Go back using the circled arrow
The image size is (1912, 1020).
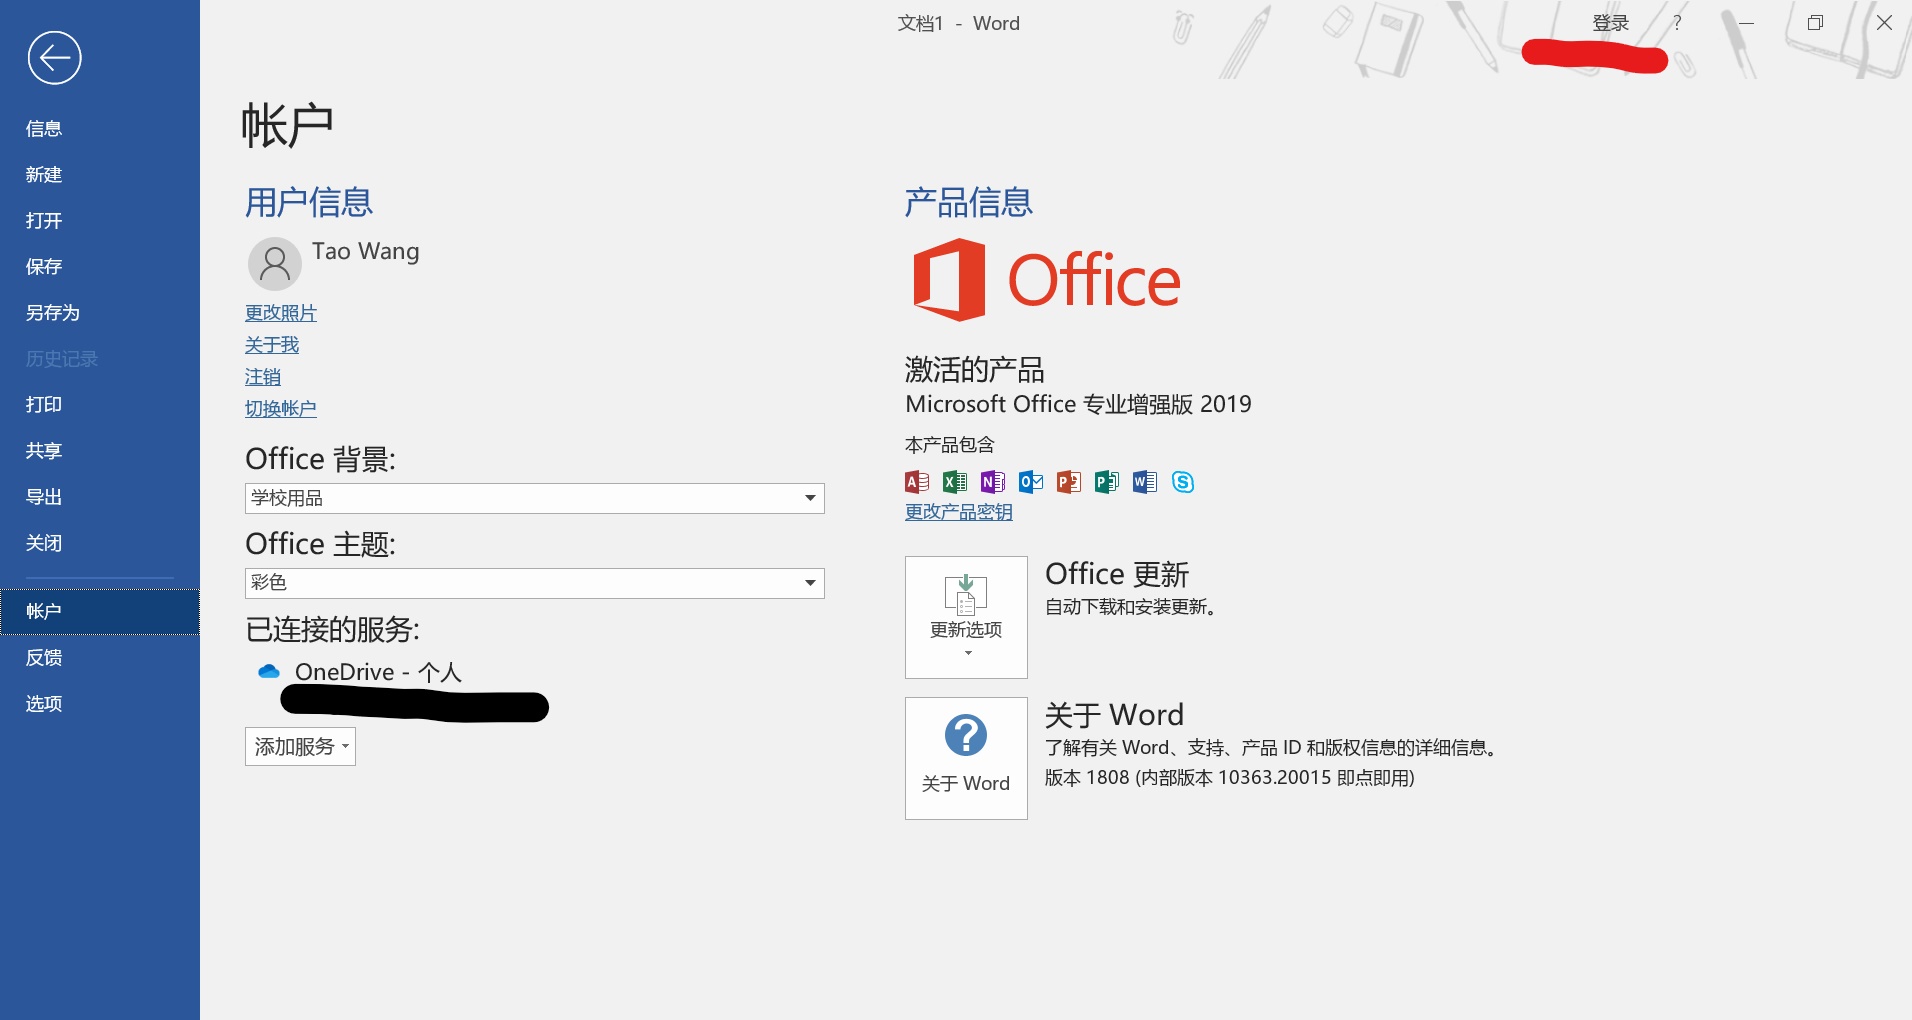click(x=54, y=58)
